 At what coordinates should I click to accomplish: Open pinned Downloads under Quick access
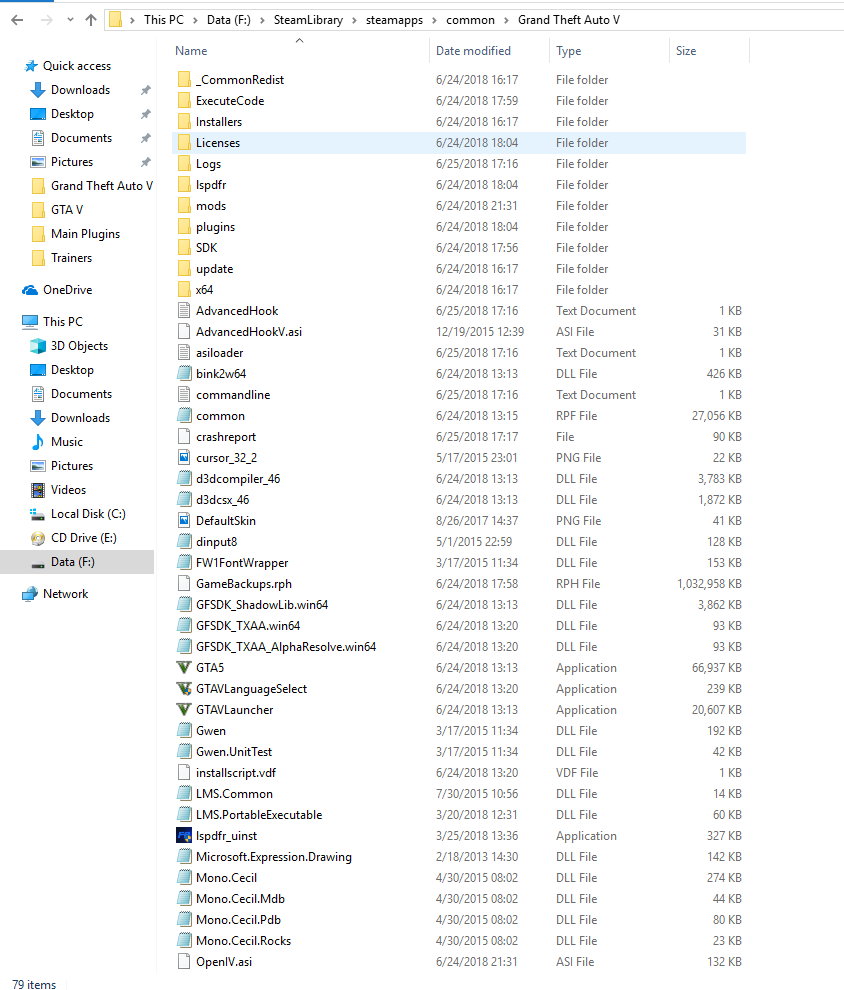(80, 90)
